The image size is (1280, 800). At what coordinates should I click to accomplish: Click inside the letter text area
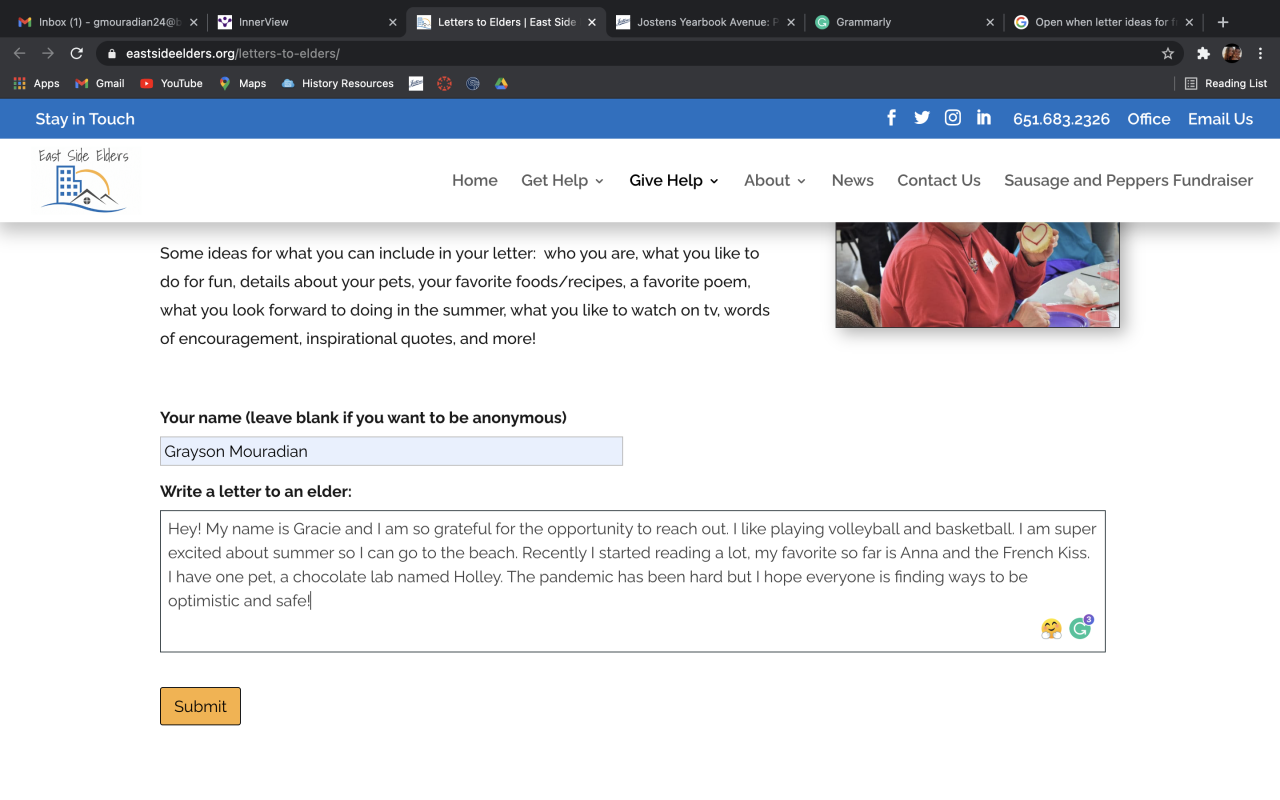tap(633, 581)
